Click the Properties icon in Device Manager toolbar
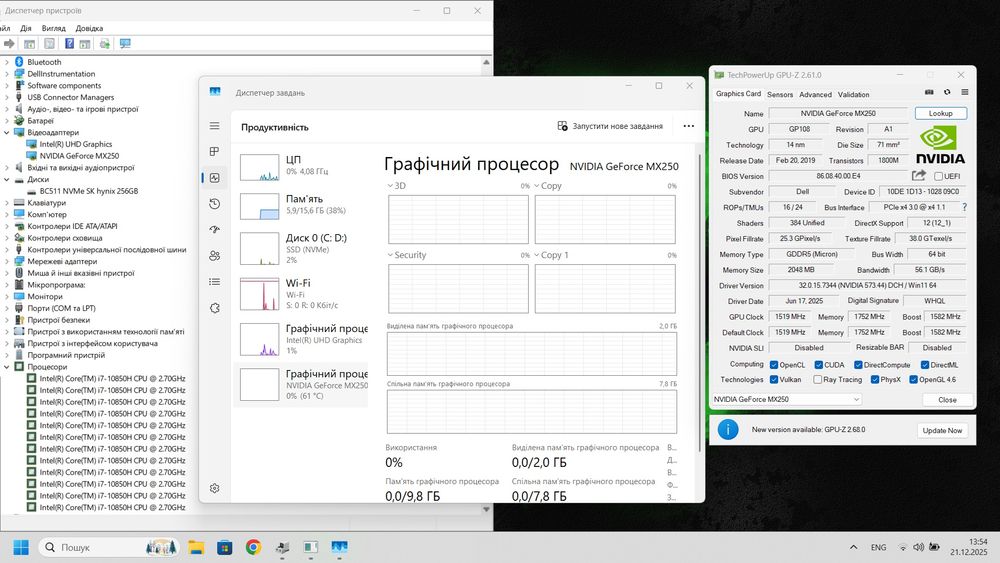Image resolution: width=1000 pixels, height=563 pixels. [x=49, y=43]
